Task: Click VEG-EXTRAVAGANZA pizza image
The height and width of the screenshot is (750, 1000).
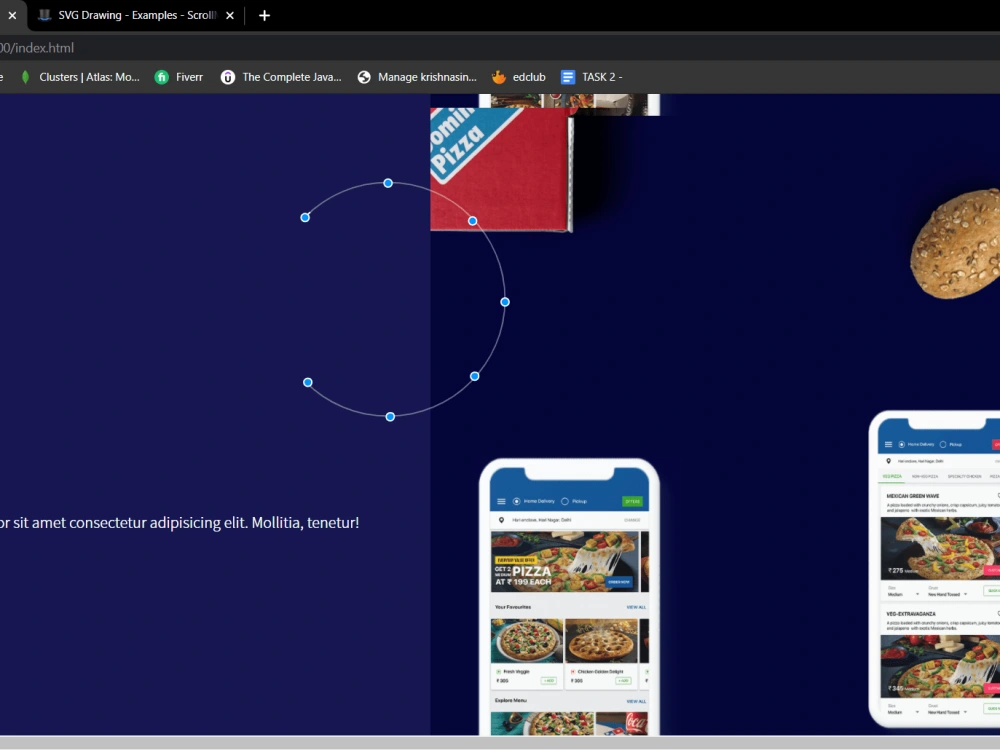Action: point(940,666)
